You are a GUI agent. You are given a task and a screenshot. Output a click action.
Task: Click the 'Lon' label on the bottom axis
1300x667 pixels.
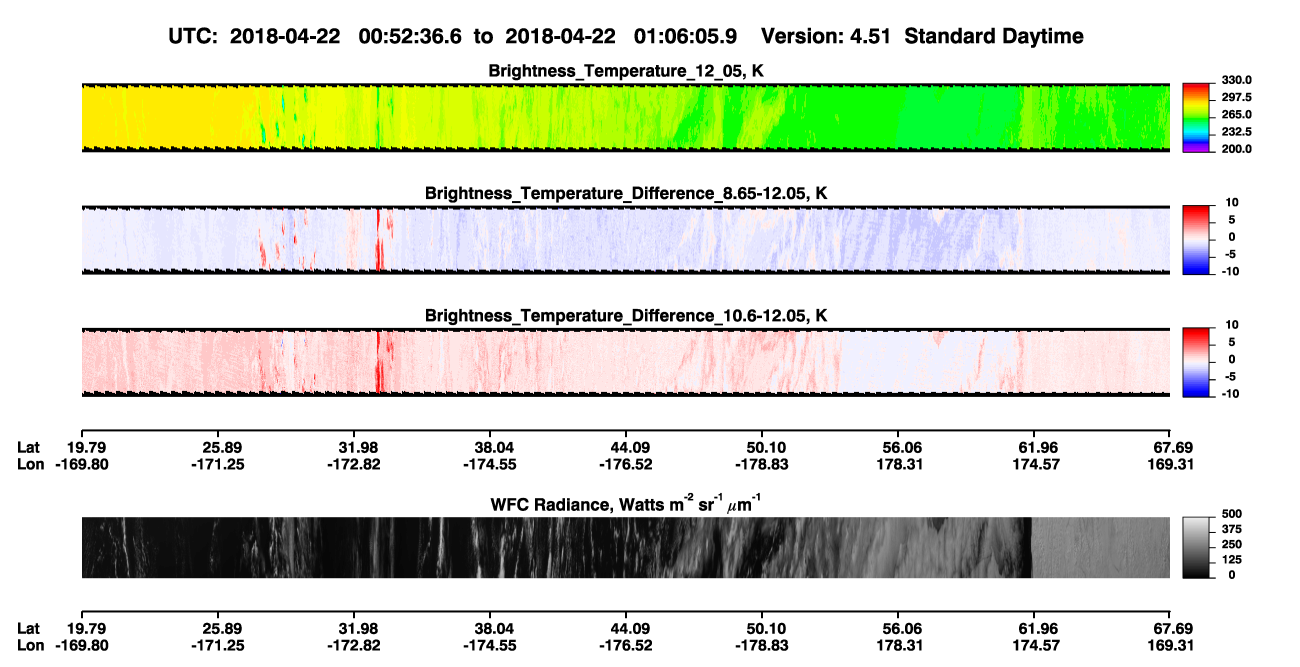pyautogui.click(x=31, y=645)
